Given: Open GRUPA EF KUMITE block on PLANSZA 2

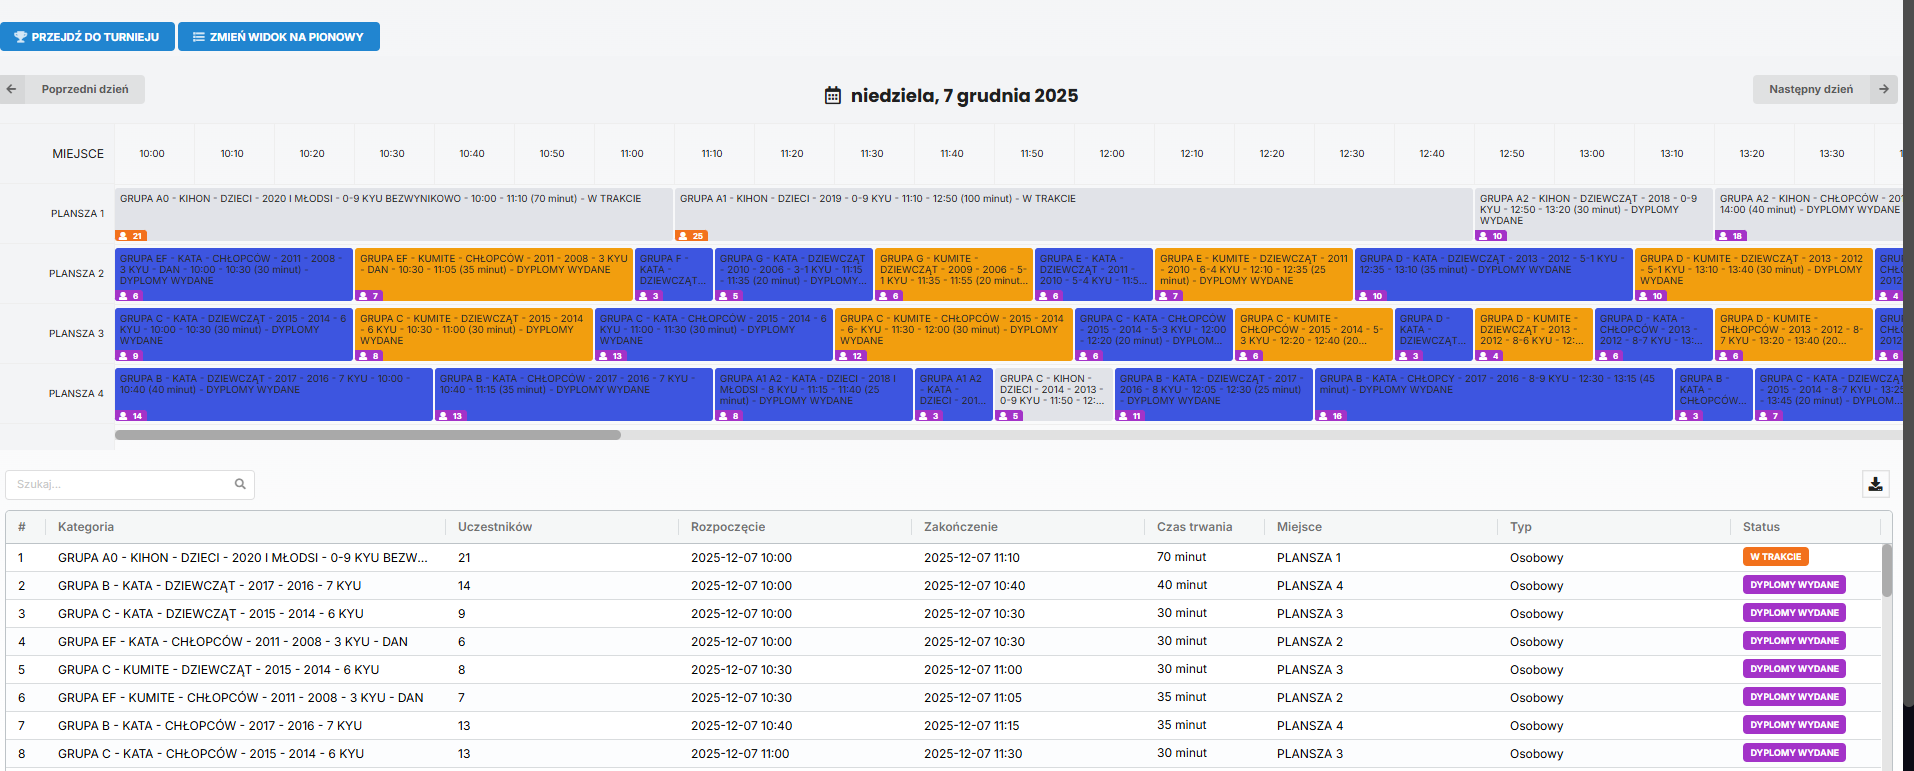Looking at the screenshot, I should coord(494,275).
